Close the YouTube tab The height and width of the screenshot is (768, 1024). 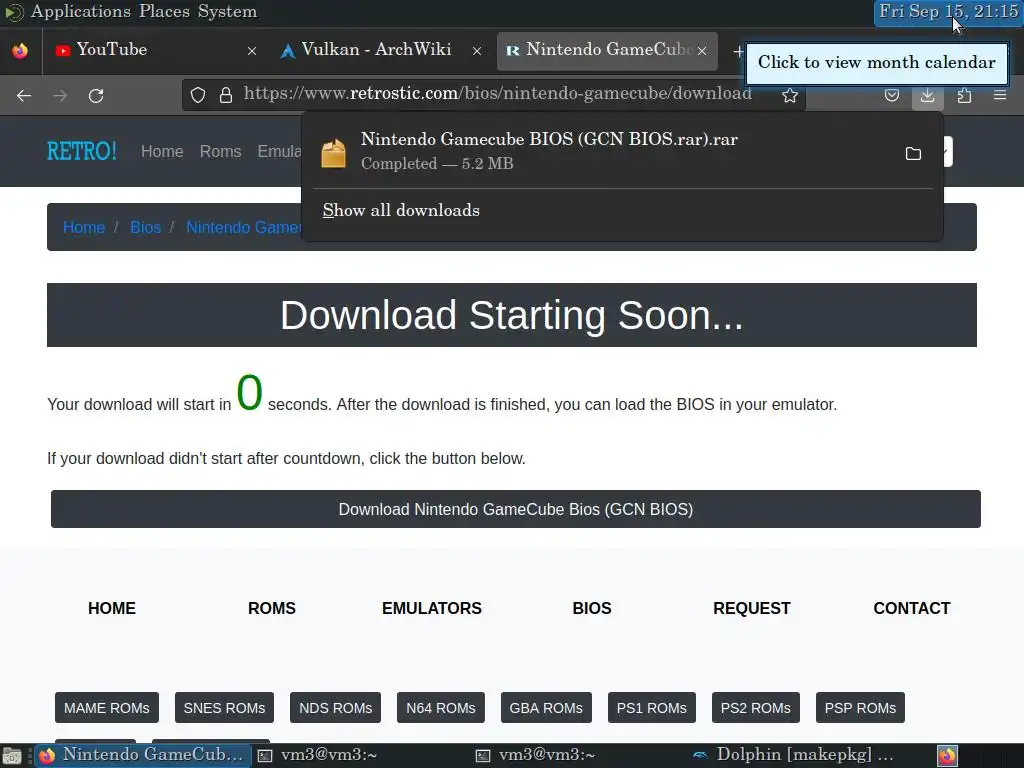251,51
